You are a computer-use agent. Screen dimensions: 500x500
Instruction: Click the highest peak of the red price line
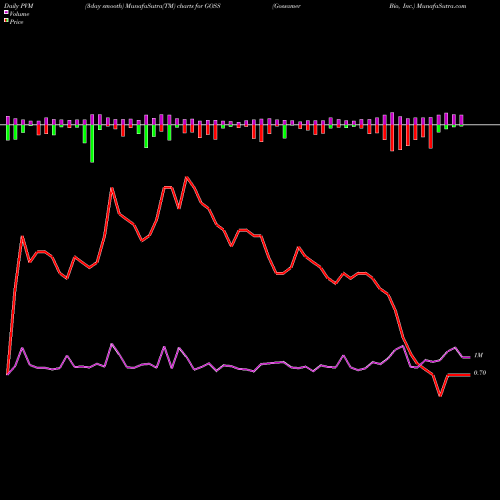tap(187, 177)
